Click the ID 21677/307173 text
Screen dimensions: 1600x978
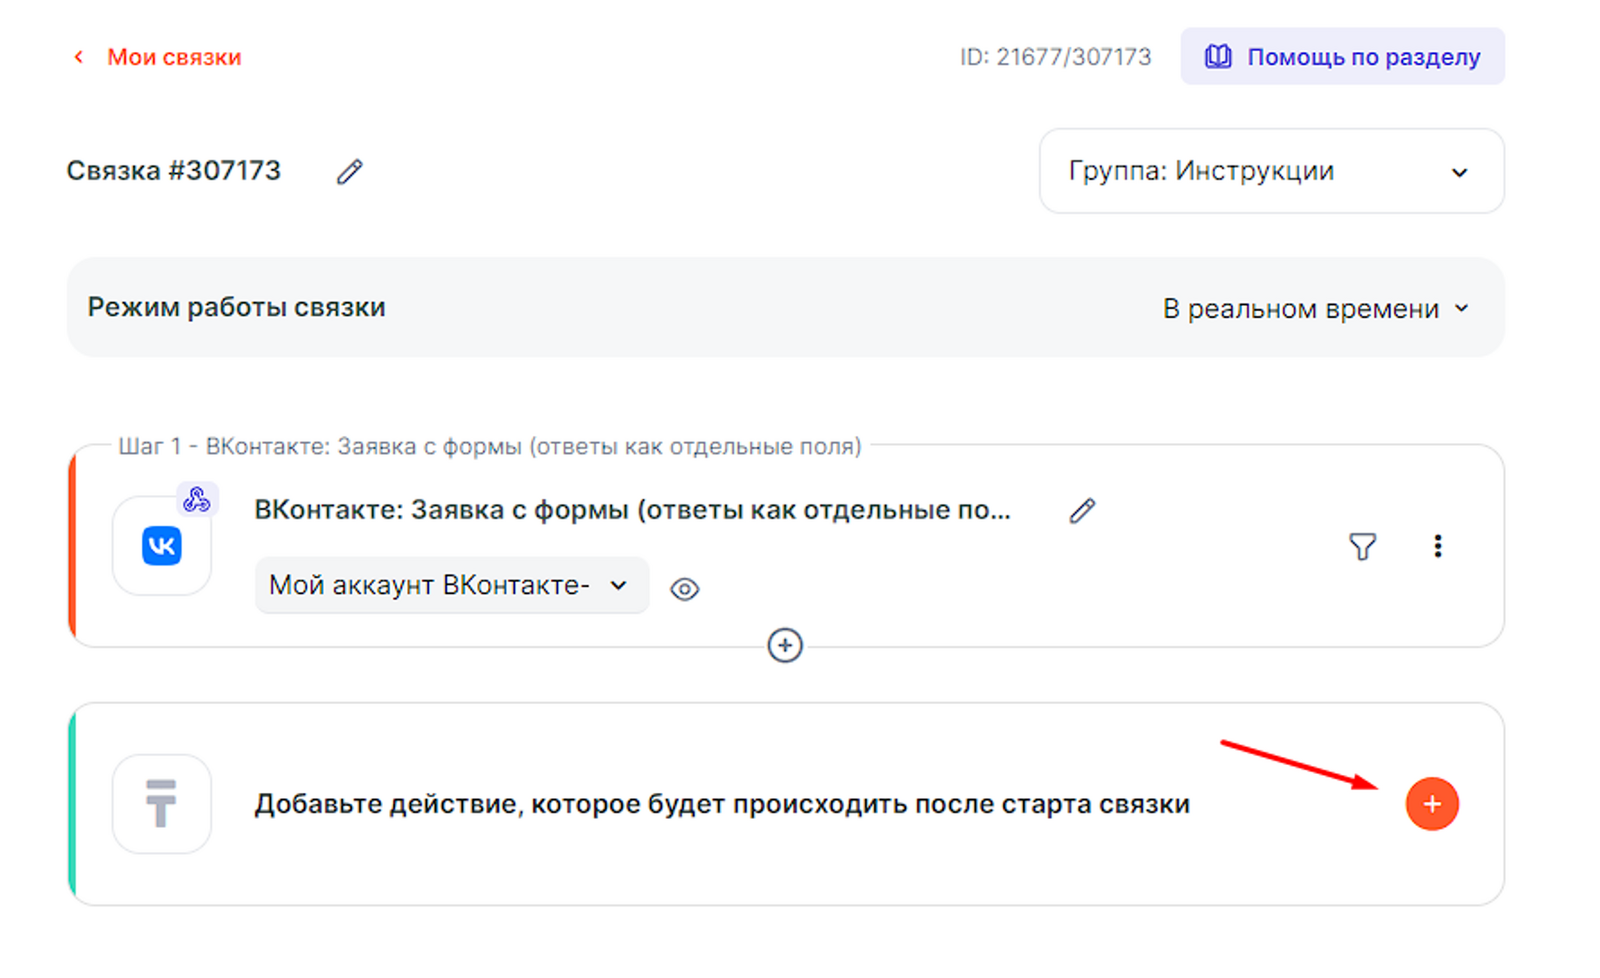pos(1055,57)
